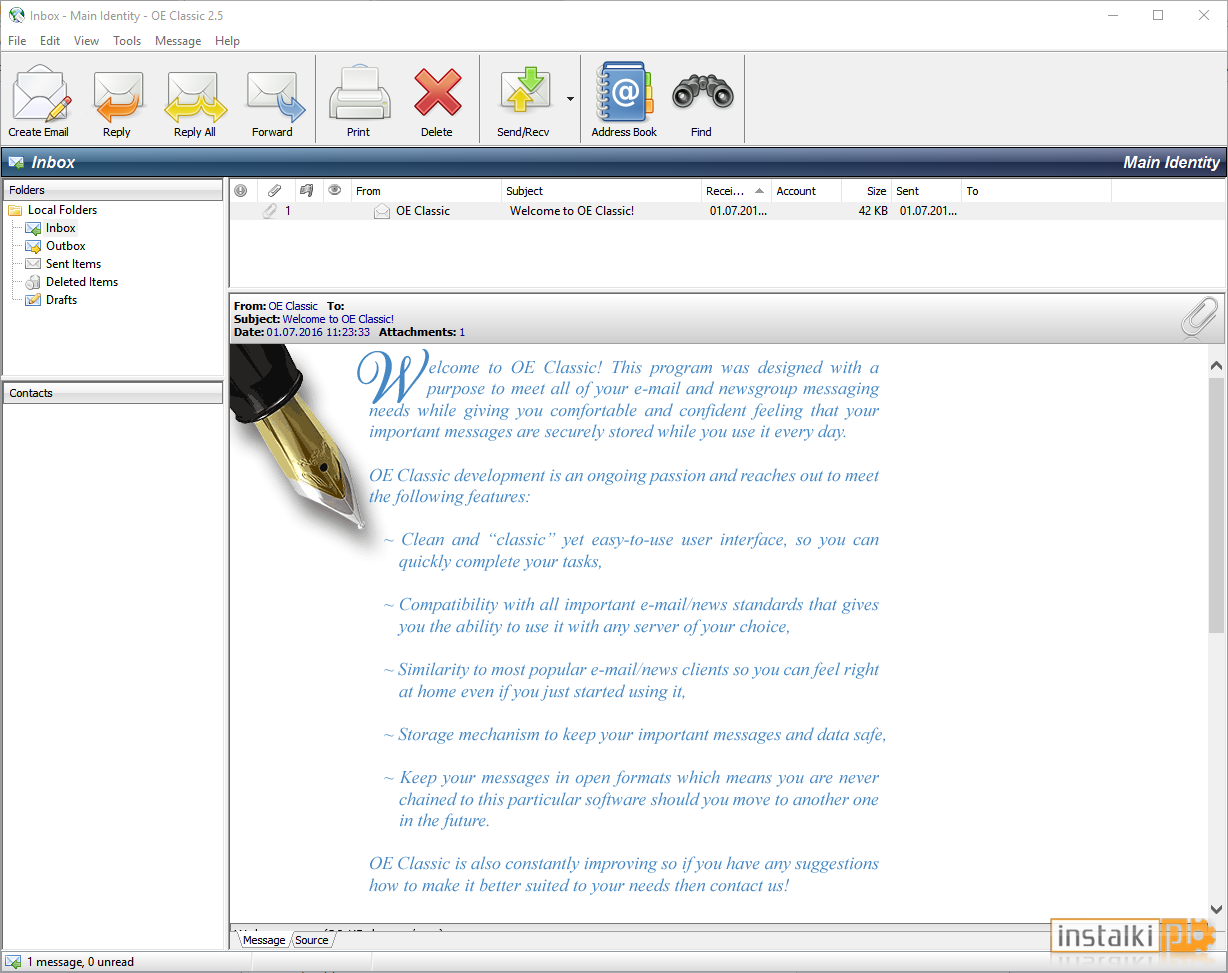Forward the selected message

click(x=273, y=100)
